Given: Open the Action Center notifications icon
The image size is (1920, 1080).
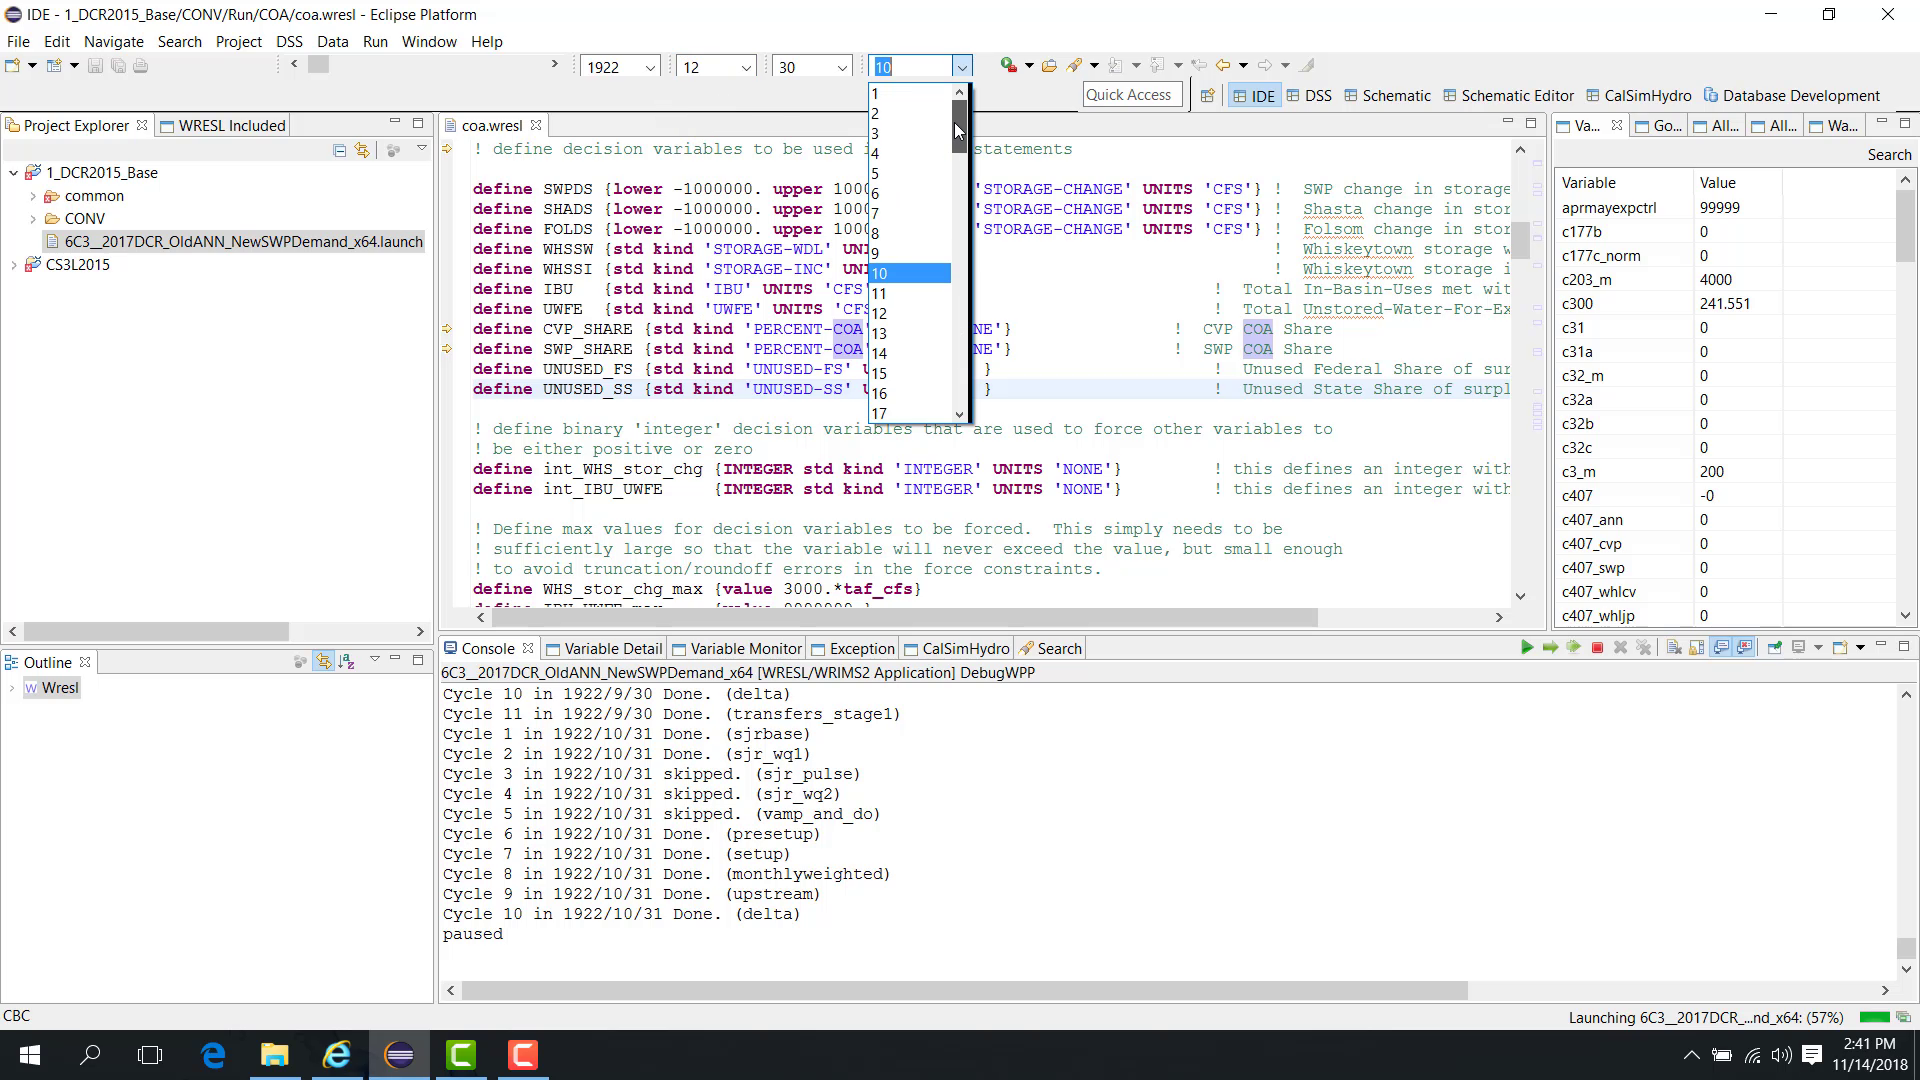Looking at the screenshot, I should [1812, 1055].
